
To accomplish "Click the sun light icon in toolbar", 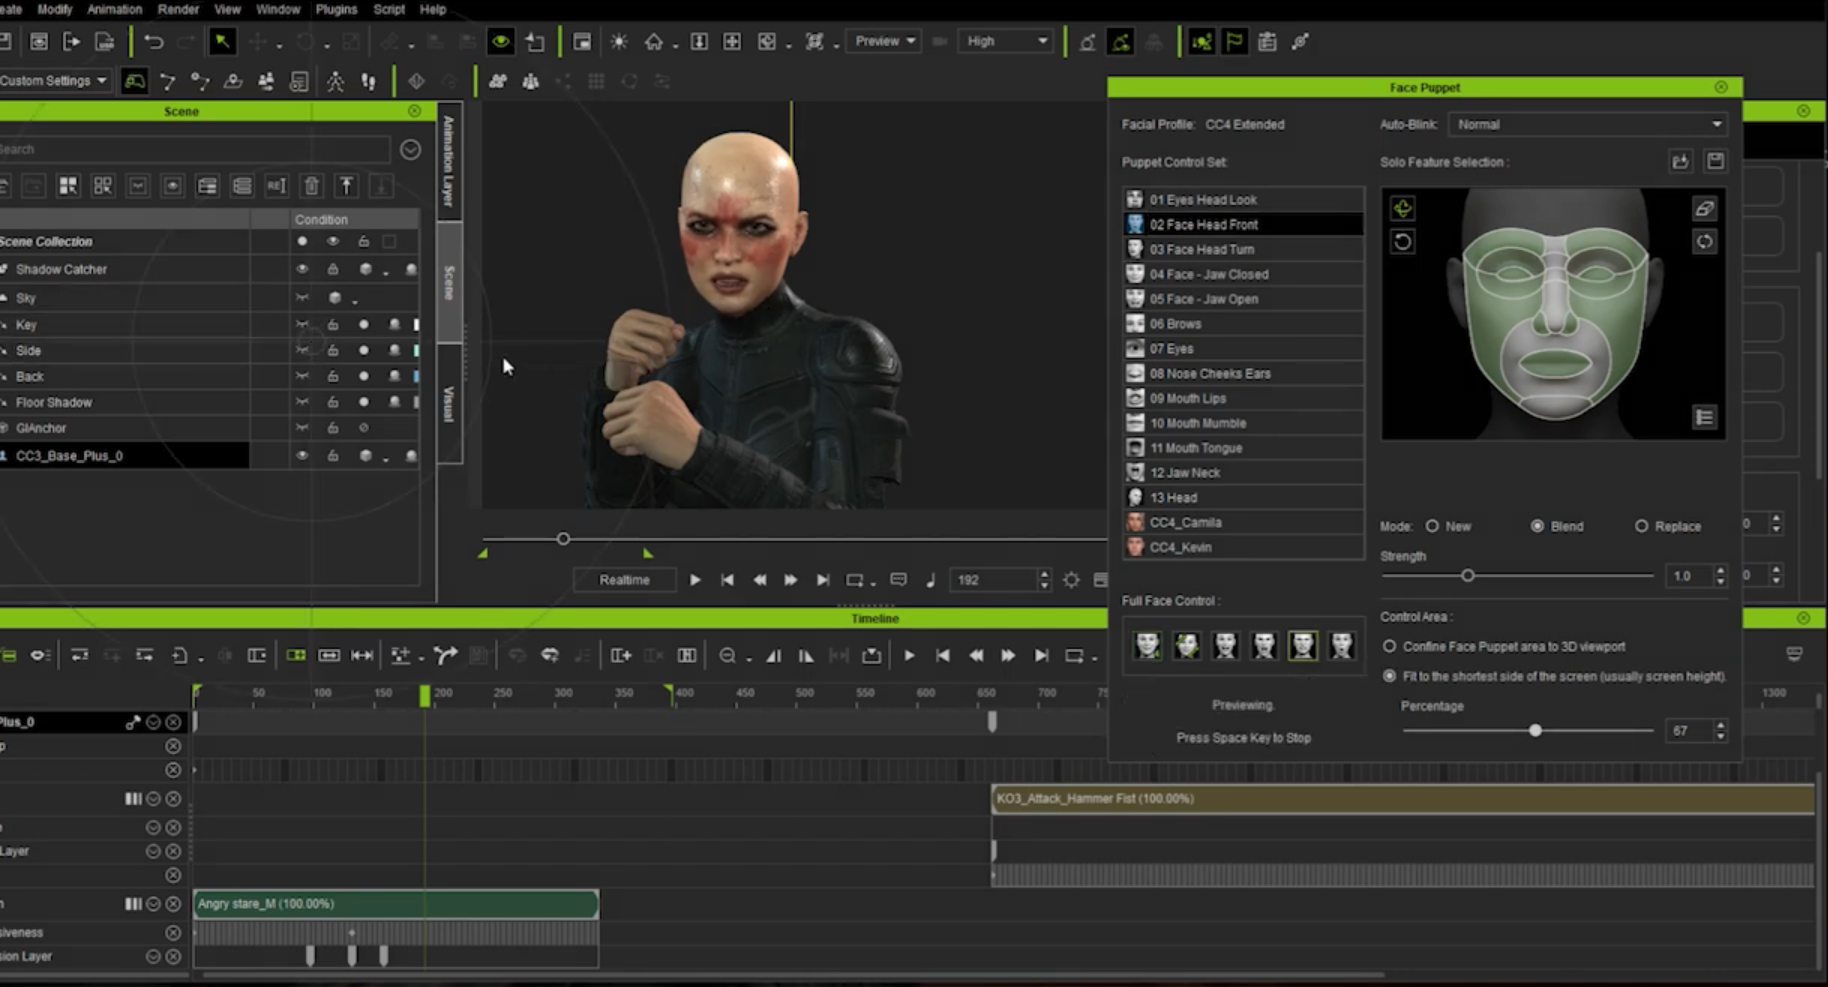I will click(x=619, y=41).
